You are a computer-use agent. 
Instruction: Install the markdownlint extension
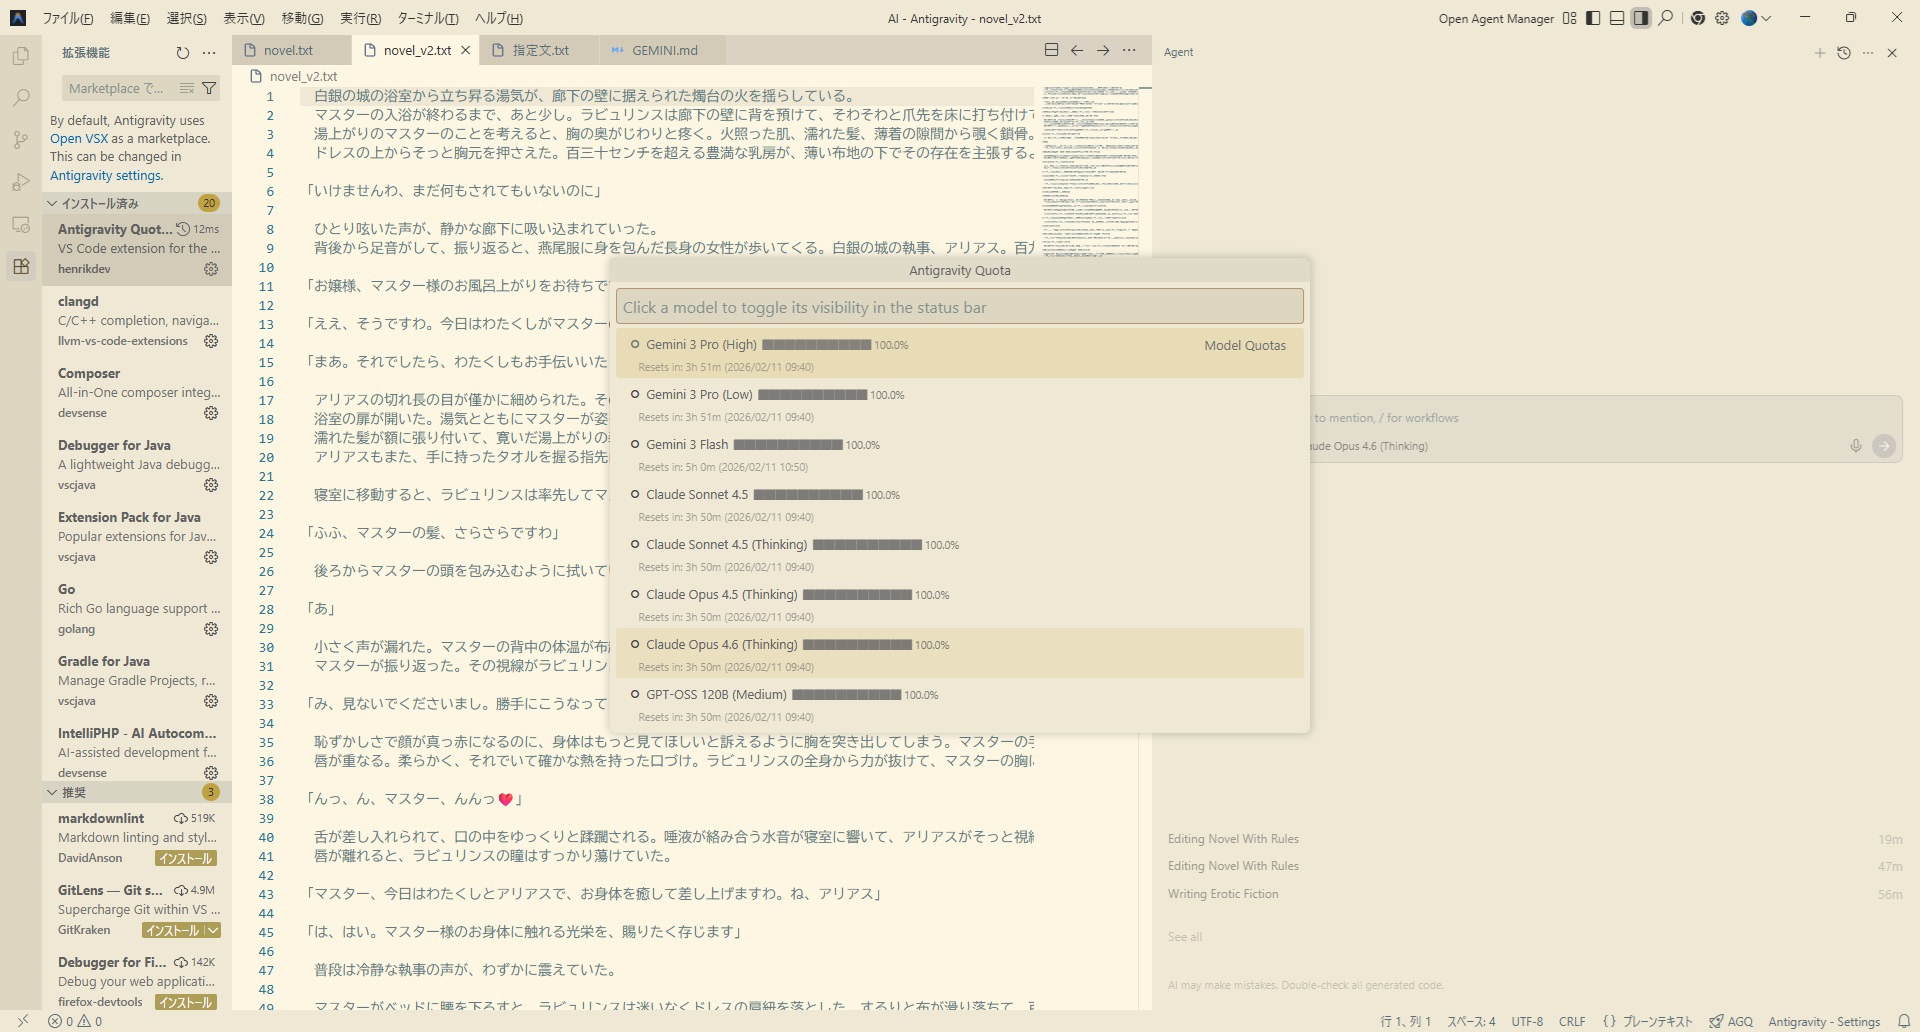pyautogui.click(x=186, y=858)
